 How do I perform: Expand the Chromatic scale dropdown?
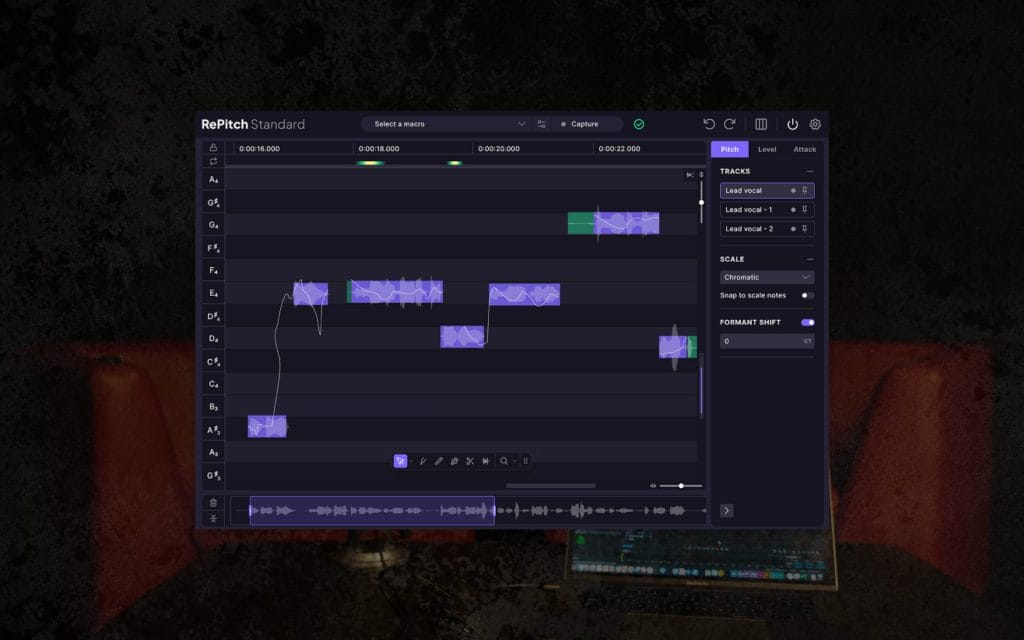pos(767,277)
